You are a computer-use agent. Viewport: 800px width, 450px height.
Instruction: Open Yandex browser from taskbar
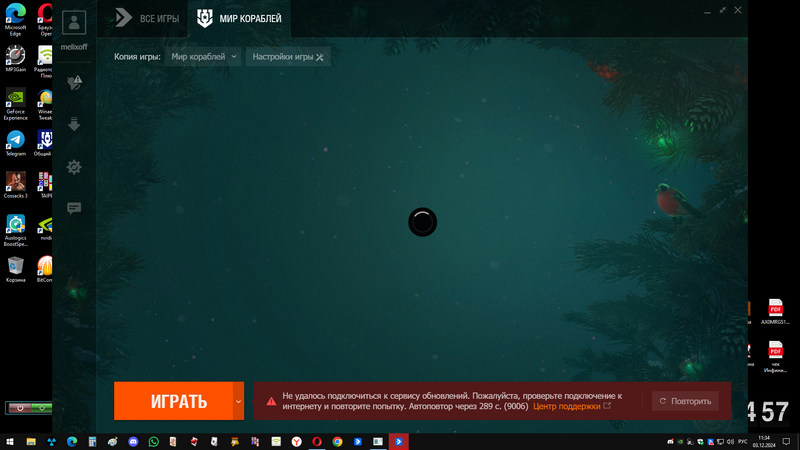(296, 442)
